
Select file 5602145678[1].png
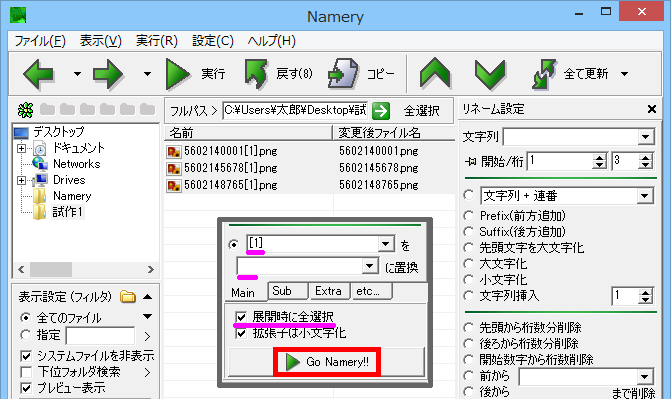point(231,168)
